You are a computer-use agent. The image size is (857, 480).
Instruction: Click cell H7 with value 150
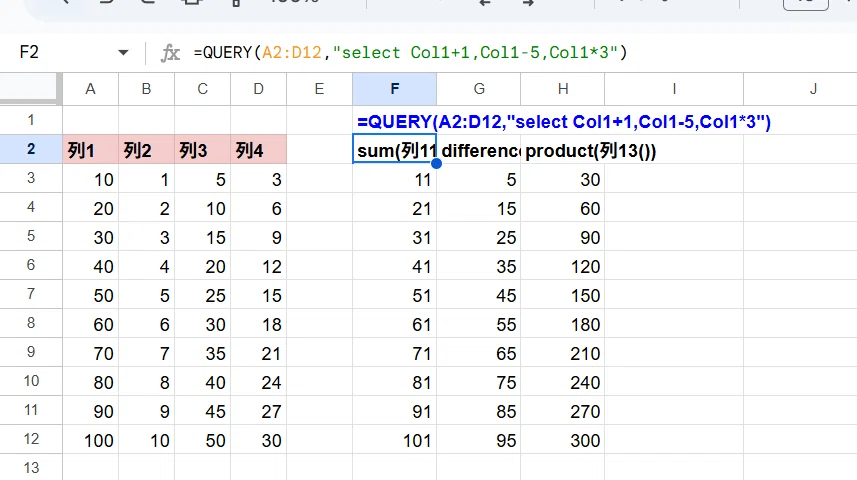coord(563,295)
